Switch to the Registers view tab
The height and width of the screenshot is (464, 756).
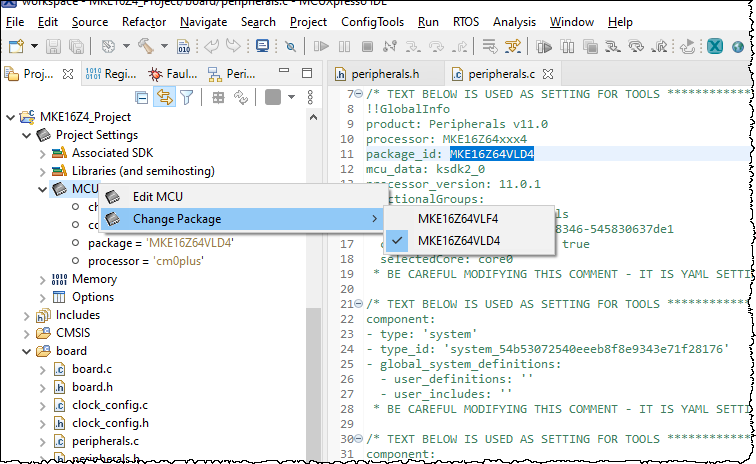pyautogui.click(x=111, y=74)
